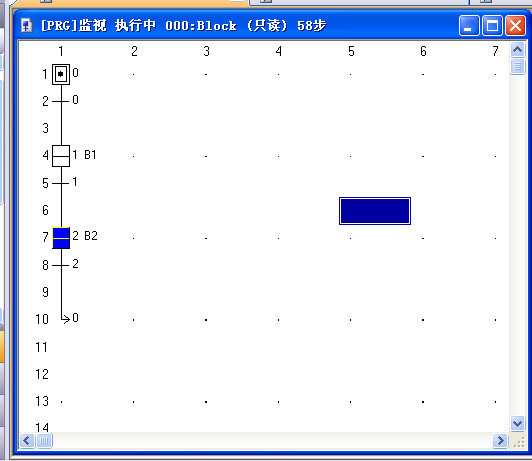Minimize the PRG monitor window
Viewport: 532px width, 461px height.
pos(469,25)
